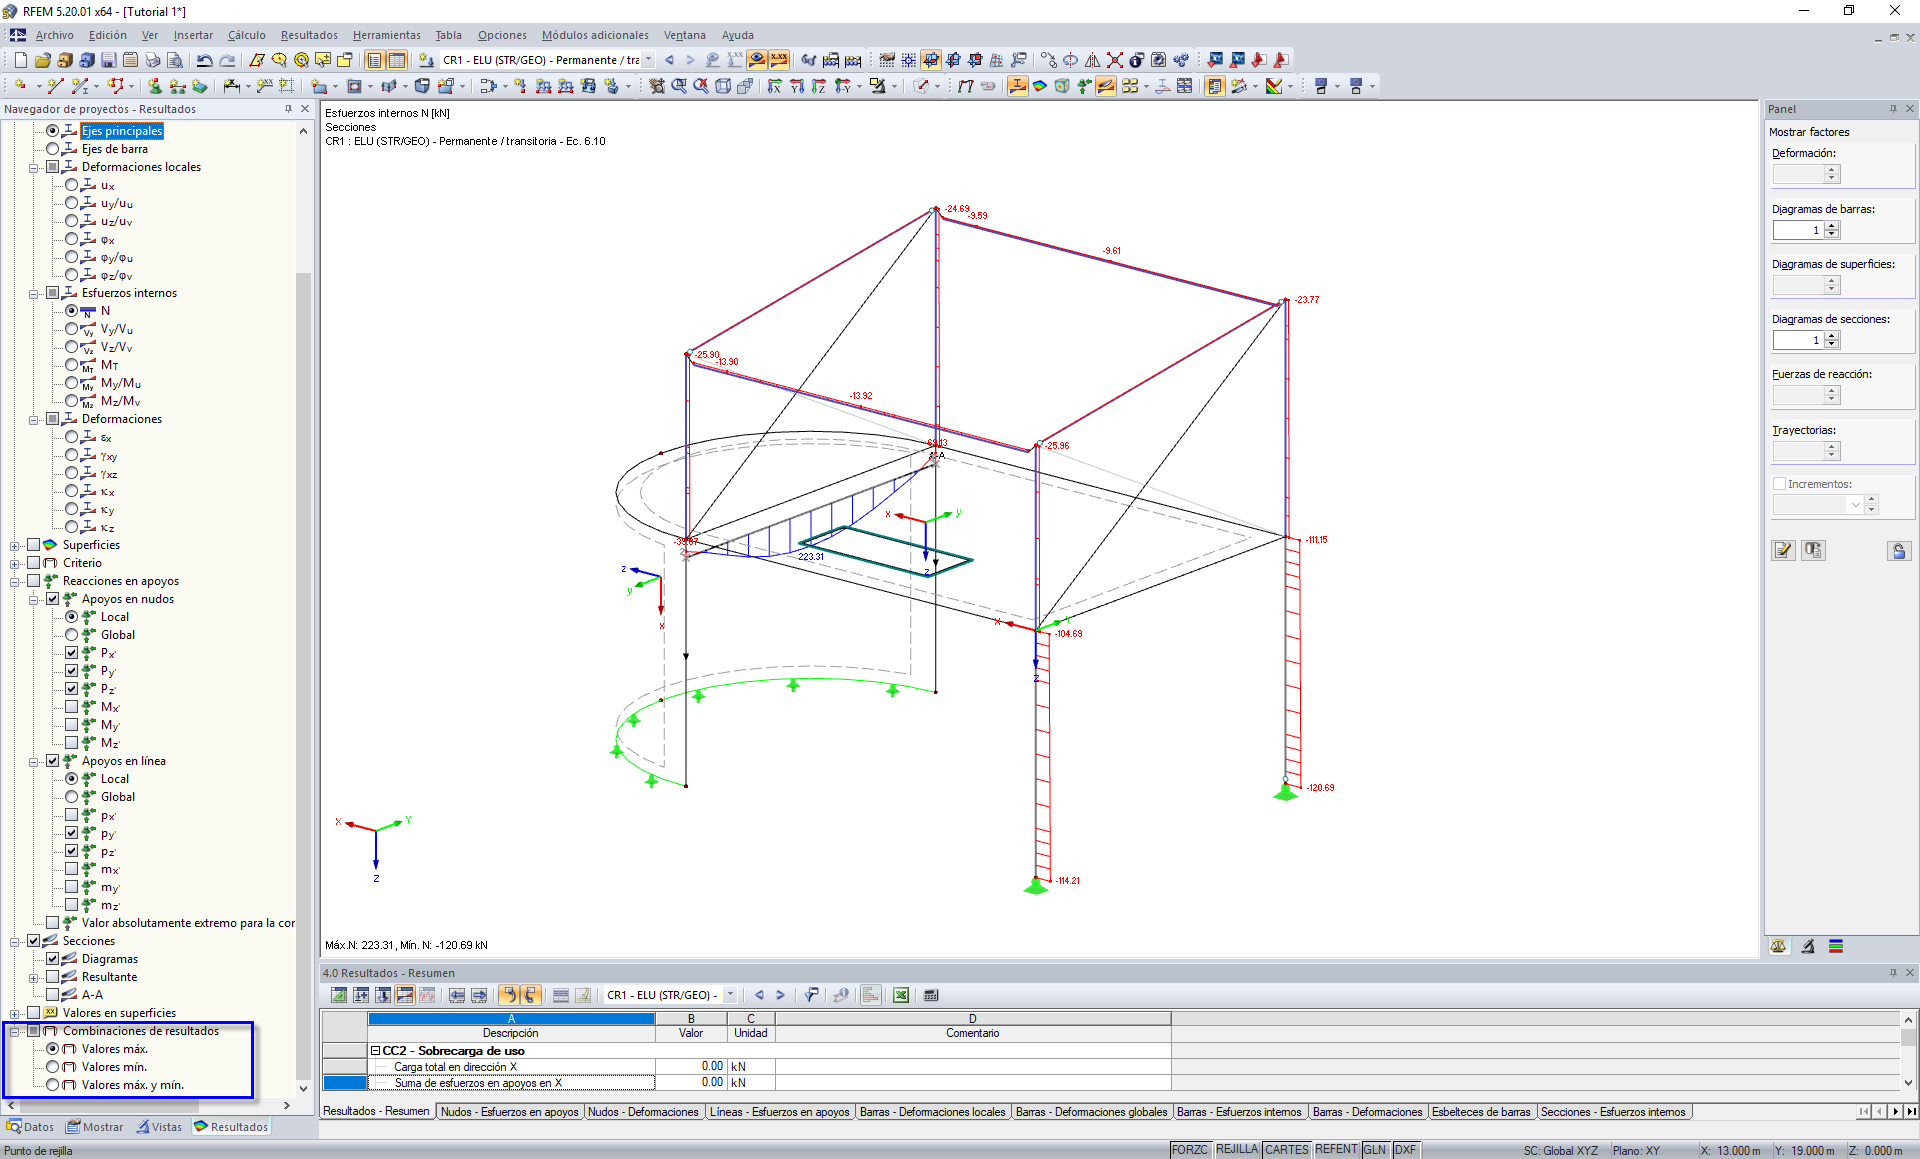The height and width of the screenshot is (1159, 1920).
Task: Click the Undo arrow in the toolbar
Action: [204, 60]
